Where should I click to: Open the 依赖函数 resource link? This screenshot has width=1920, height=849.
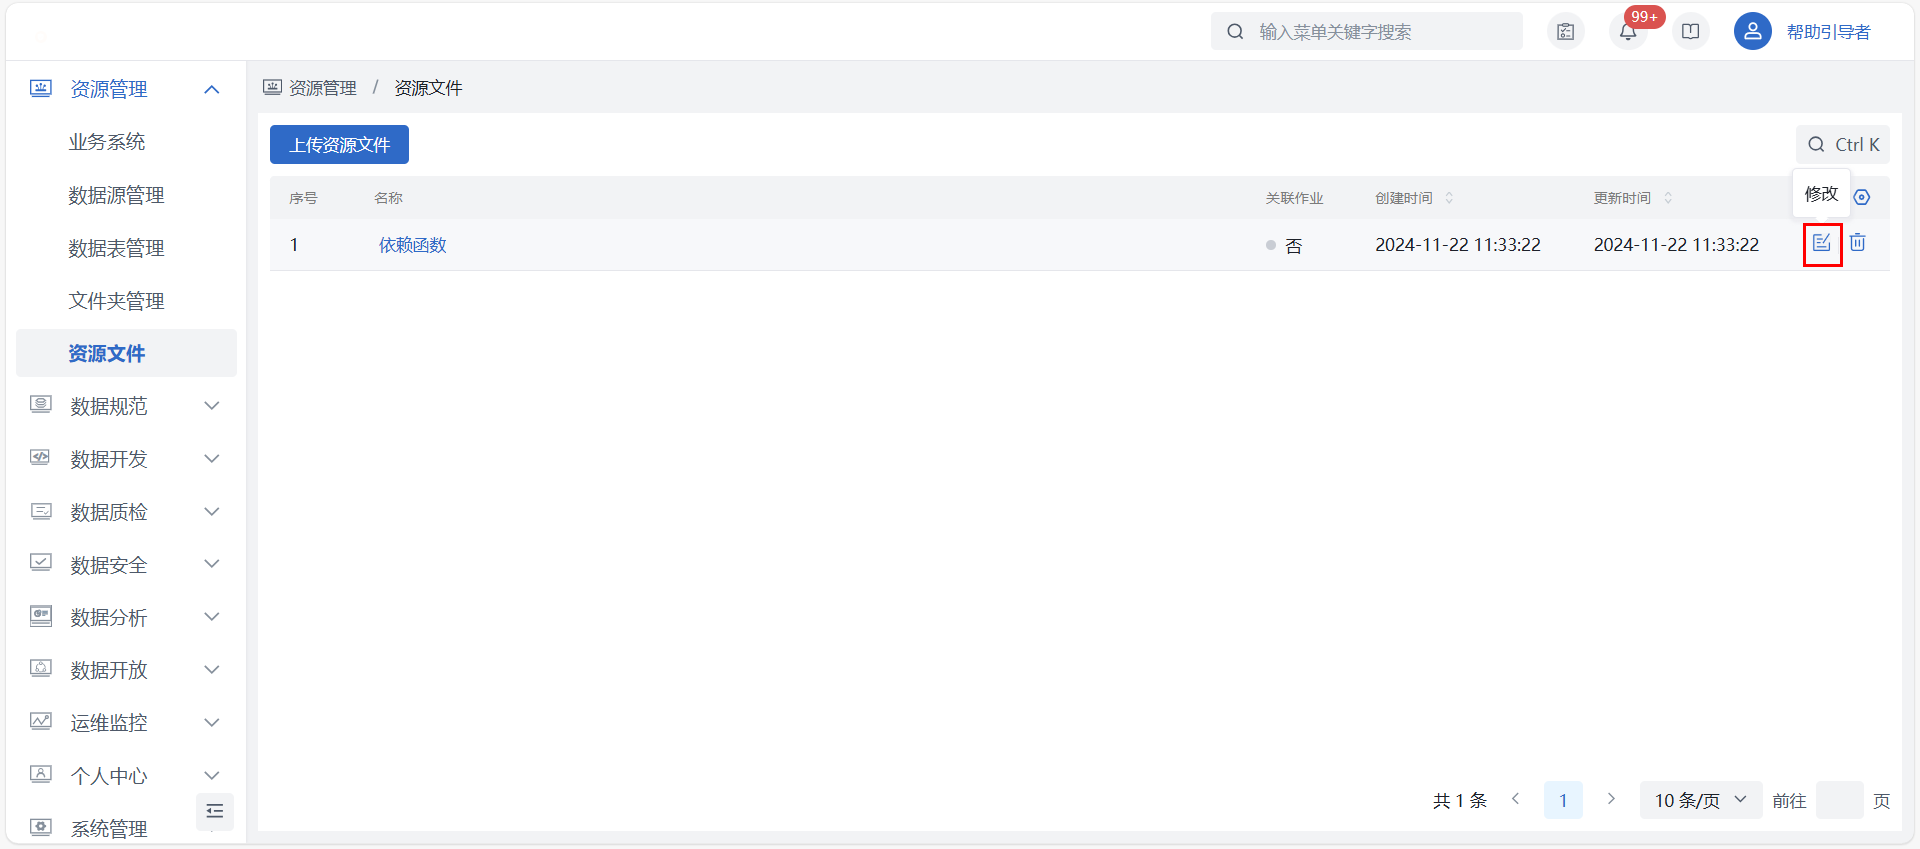412,245
